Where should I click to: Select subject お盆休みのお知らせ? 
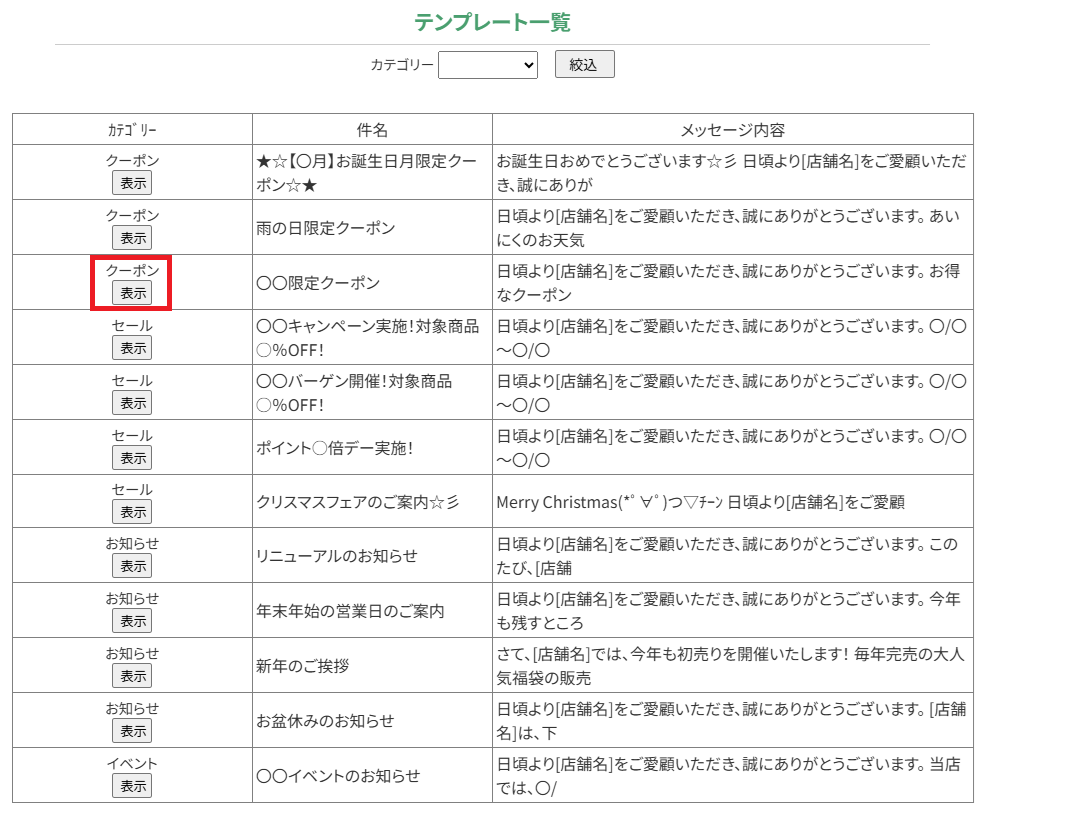coord(325,721)
